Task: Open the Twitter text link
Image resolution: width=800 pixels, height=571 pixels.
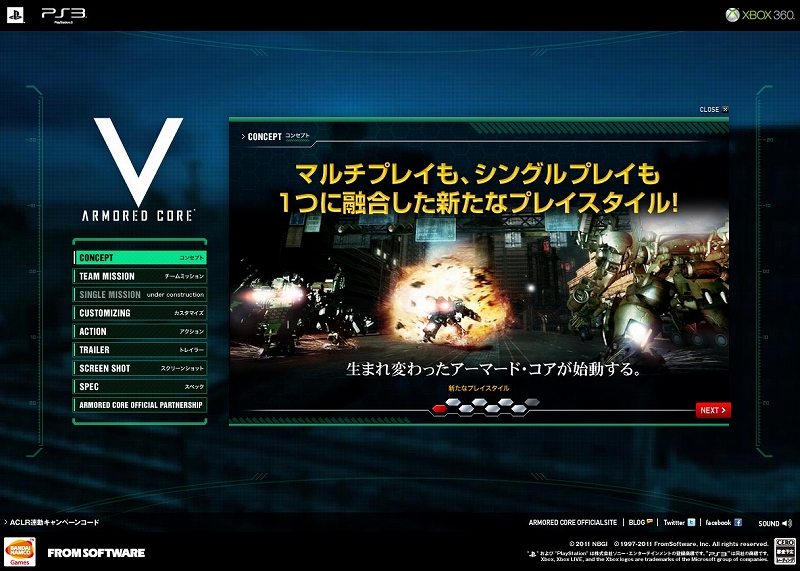Action: (x=673, y=523)
